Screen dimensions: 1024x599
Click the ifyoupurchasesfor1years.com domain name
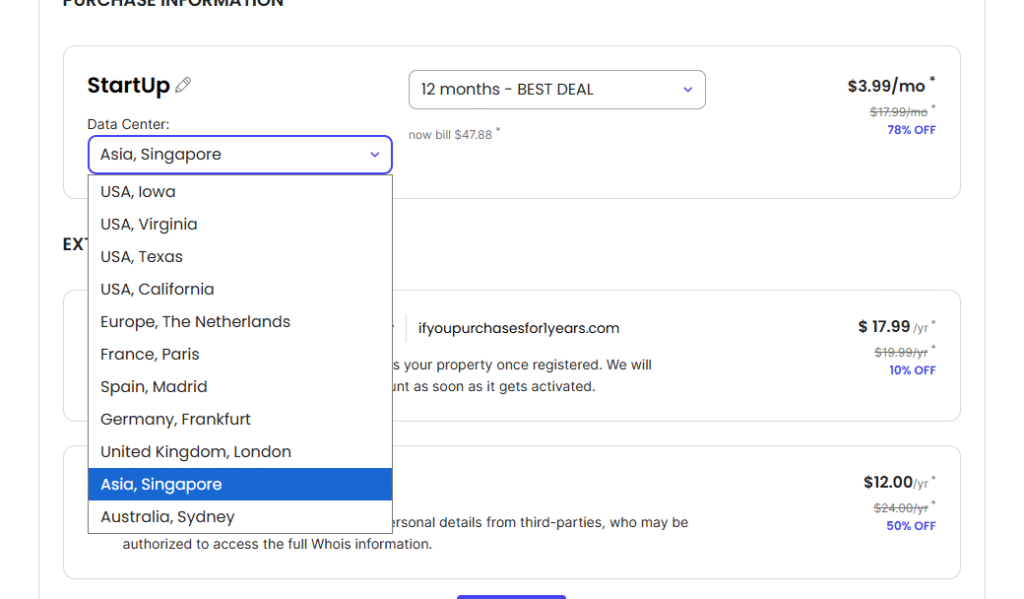pos(519,328)
